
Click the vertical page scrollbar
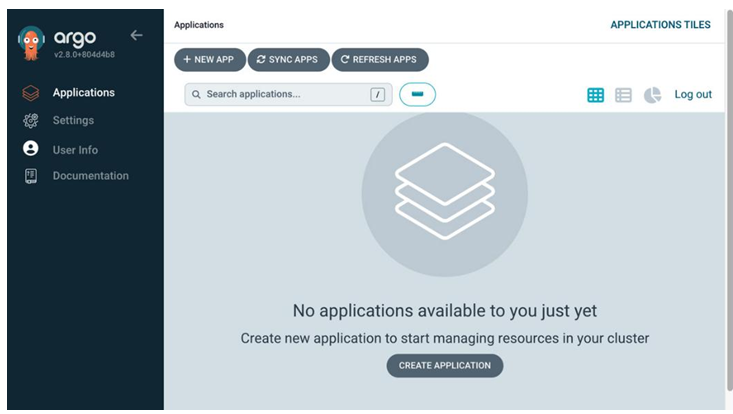[729, 201]
